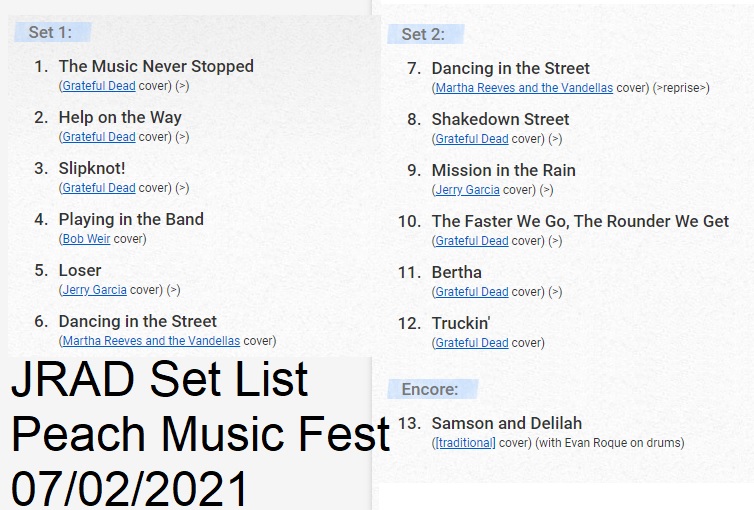754x510 pixels.
Task: Click Grateful Dead link under Shakedown Street
Action: tap(472, 139)
